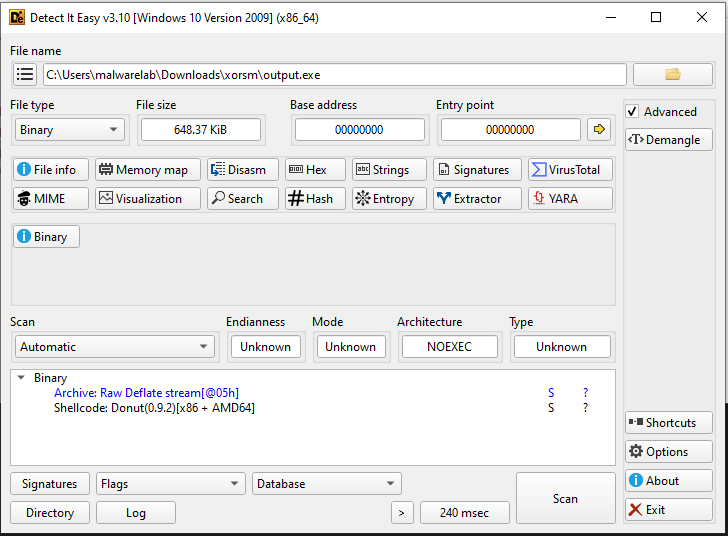Open the YARA rules tool
This screenshot has height=536, width=728.
pyautogui.click(x=569, y=199)
